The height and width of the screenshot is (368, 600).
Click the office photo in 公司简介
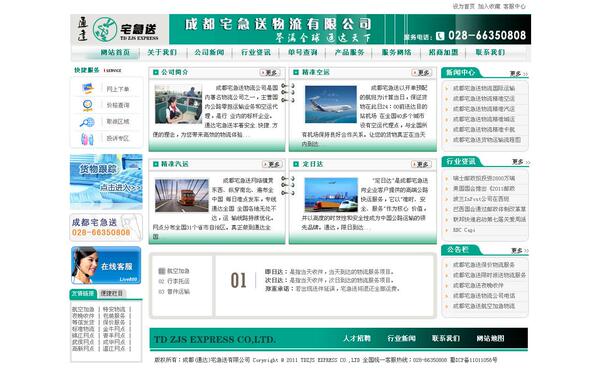178,104
